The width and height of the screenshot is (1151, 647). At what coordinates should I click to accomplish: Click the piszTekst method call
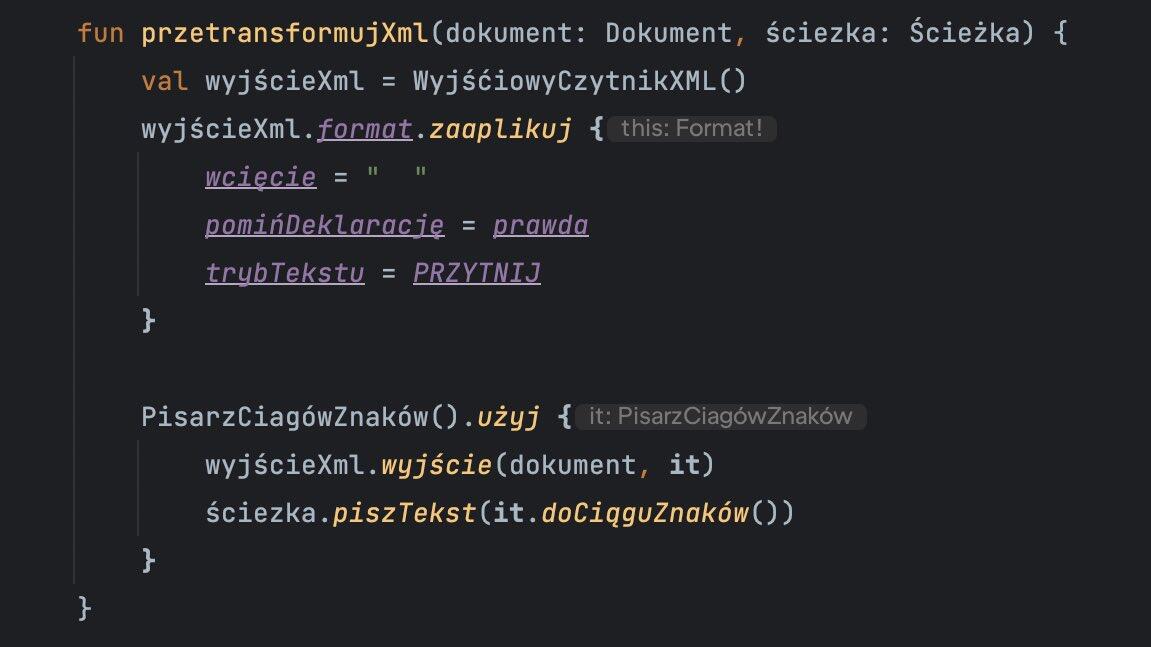(x=404, y=513)
